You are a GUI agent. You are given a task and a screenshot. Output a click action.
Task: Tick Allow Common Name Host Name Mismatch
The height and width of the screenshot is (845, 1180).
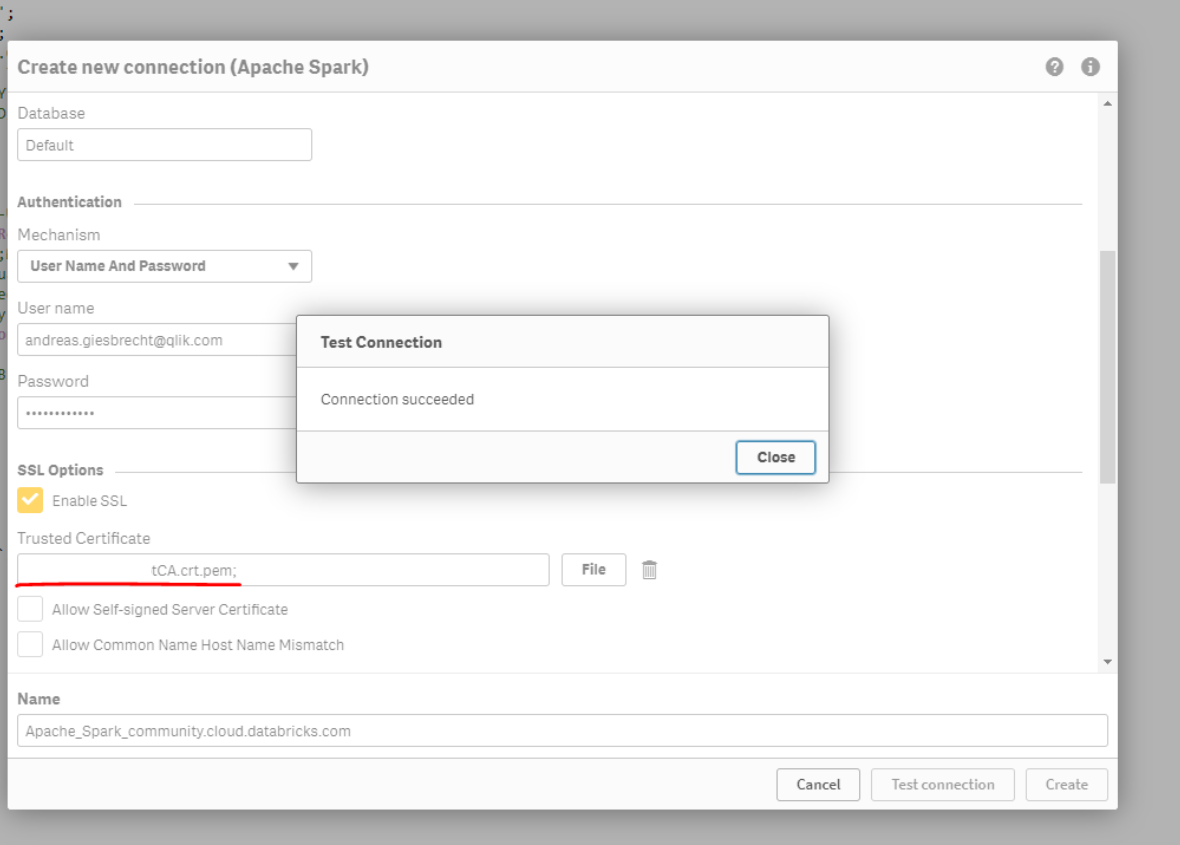coord(30,644)
